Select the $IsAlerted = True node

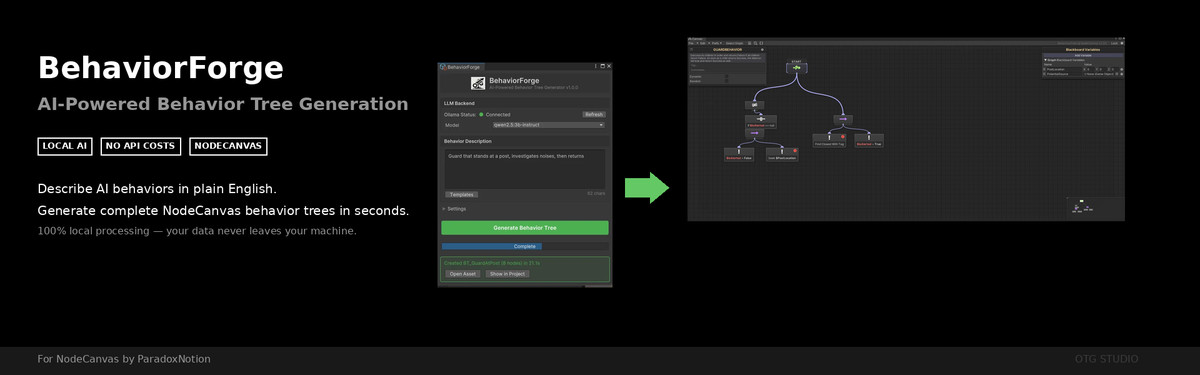(x=869, y=141)
